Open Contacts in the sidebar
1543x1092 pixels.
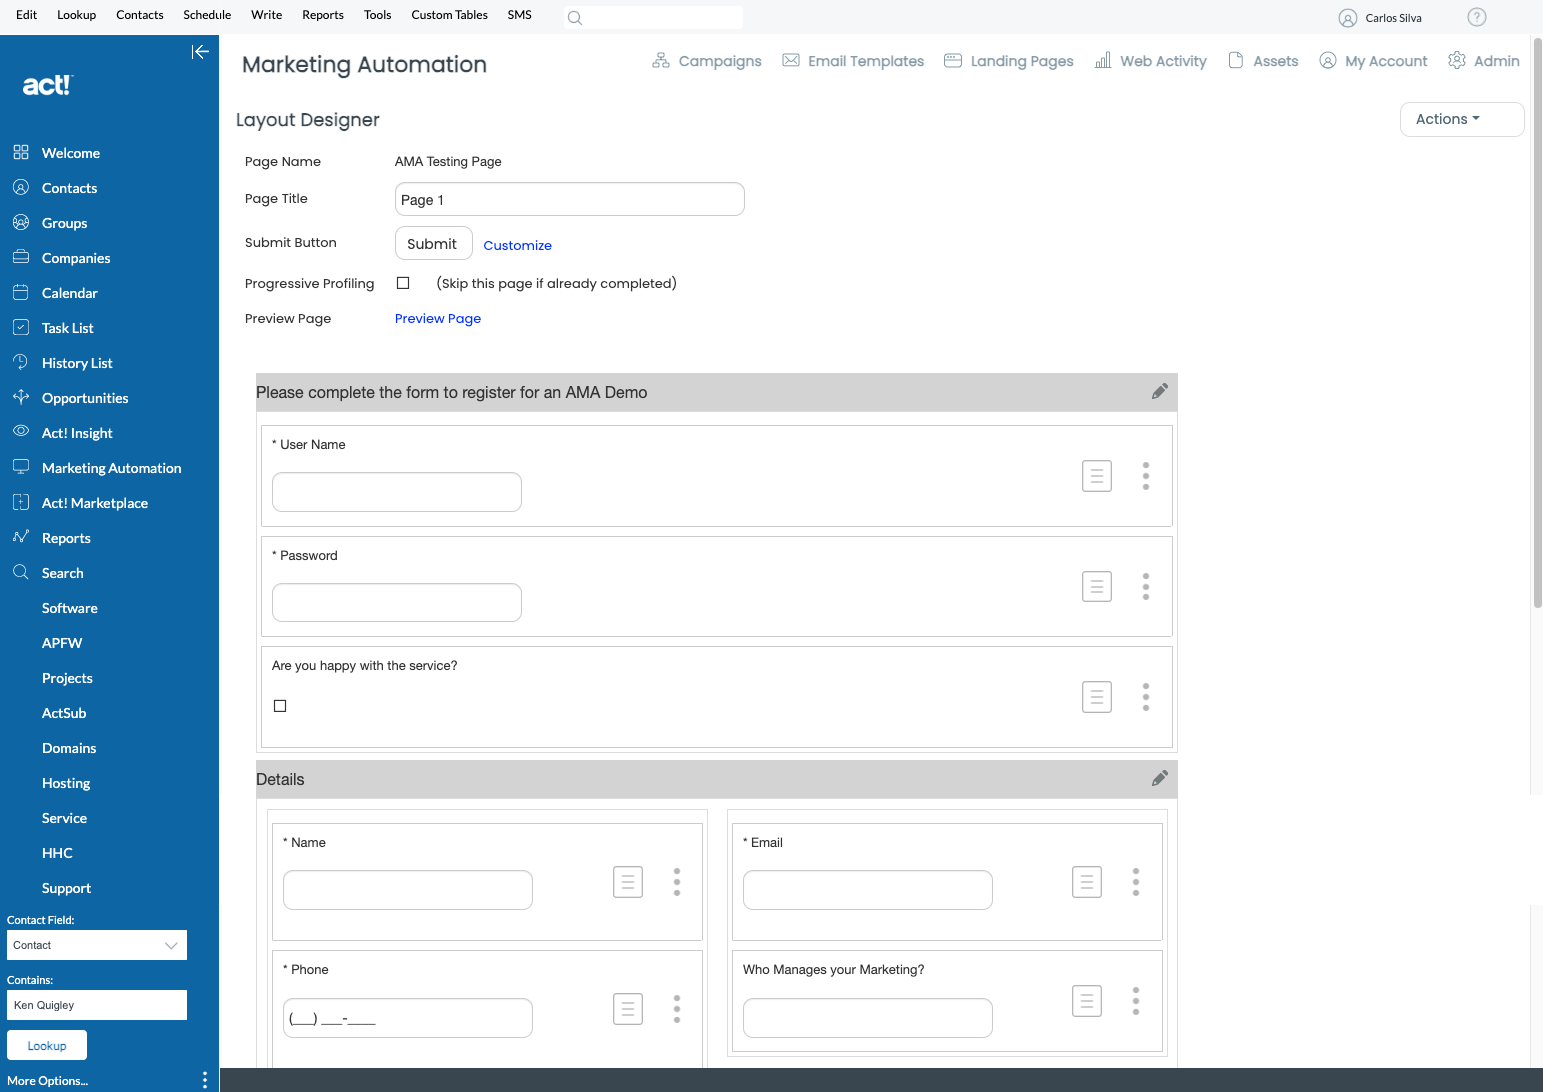(x=69, y=188)
